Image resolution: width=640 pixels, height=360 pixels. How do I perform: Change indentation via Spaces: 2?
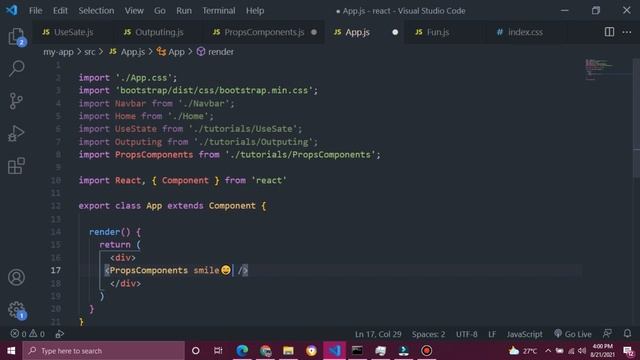click(x=428, y=334)
